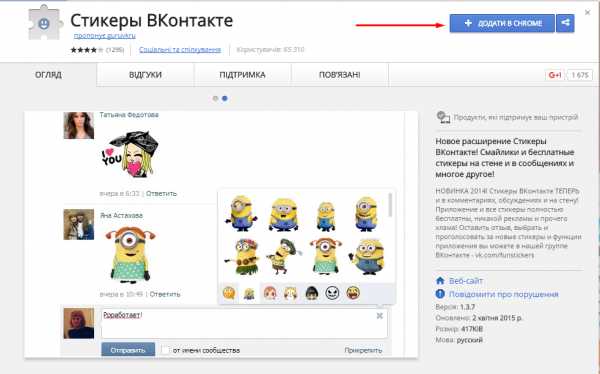This screenshot has height=374, width=600.
Task: Click the report abuse exclamation icon
Action: 440,294
